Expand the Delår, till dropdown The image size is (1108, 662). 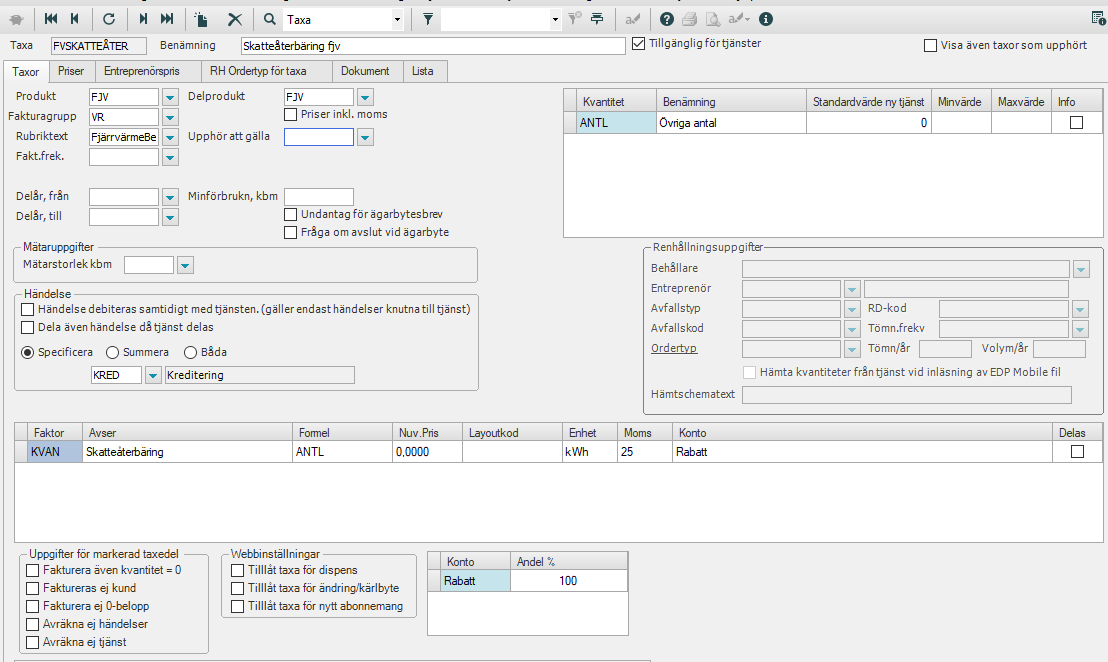click(170, 217)
